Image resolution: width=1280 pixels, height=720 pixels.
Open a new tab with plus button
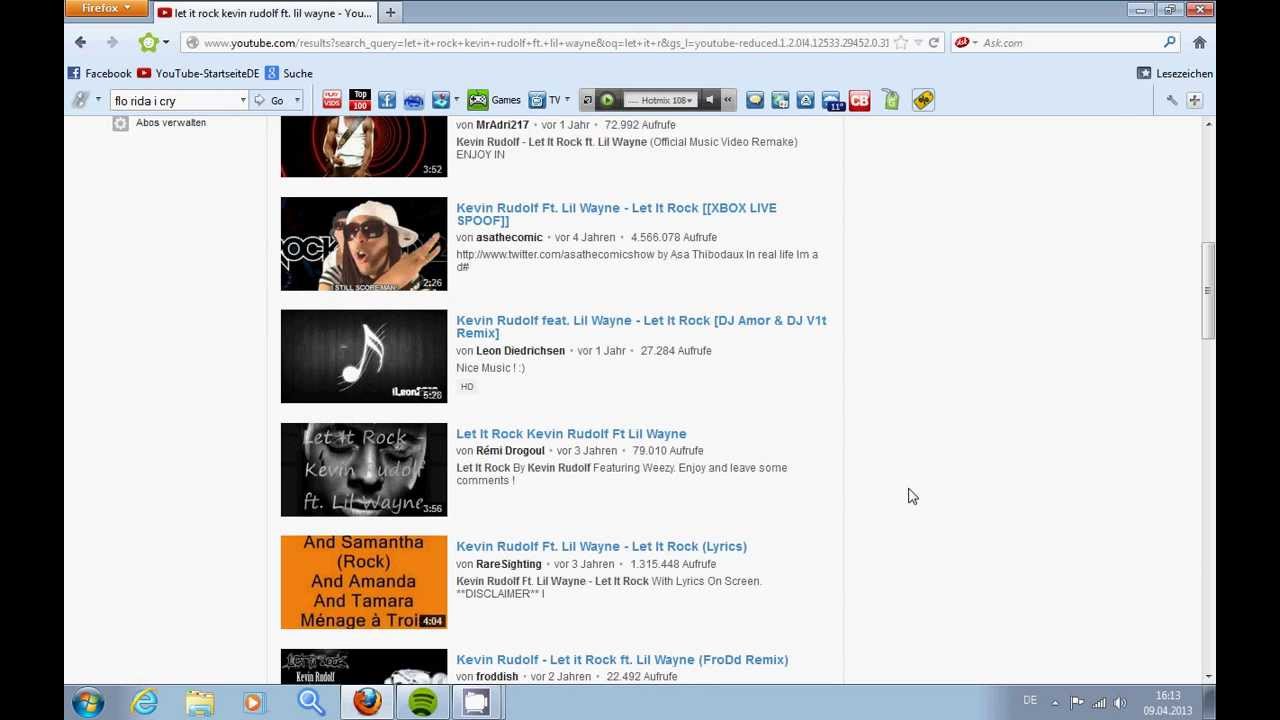coord(390,13)
